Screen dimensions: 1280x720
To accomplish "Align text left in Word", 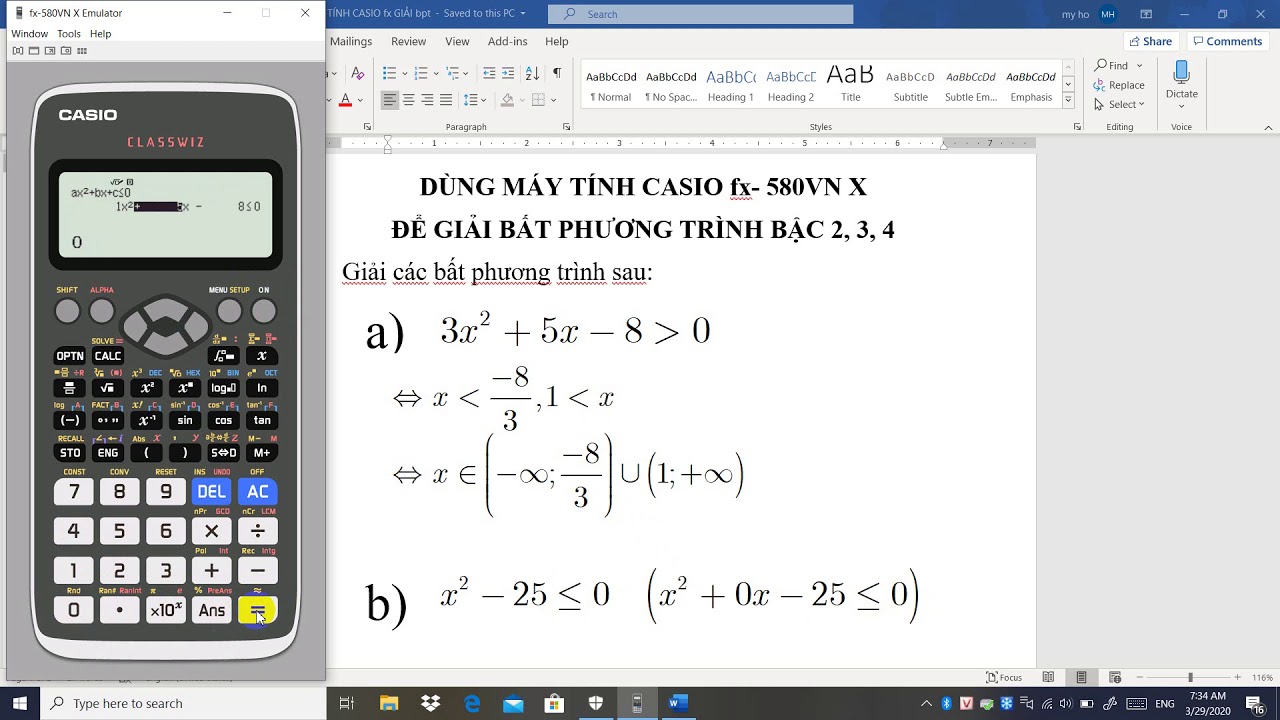I will click(390, 100).
